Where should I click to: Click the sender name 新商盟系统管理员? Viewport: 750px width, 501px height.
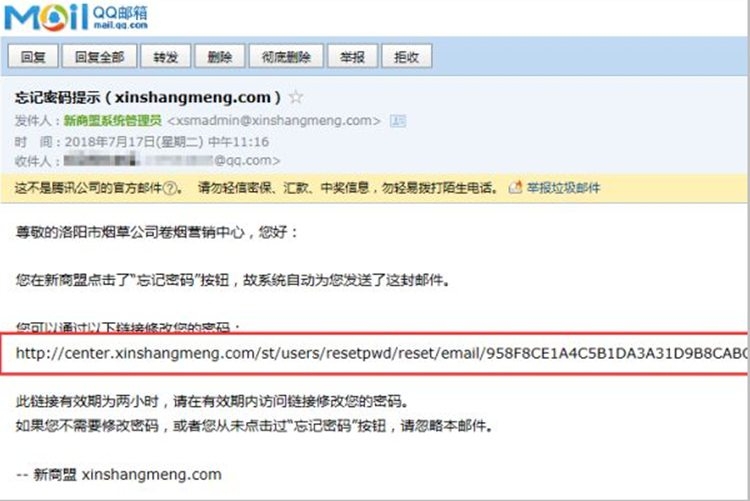pos(113,121)
